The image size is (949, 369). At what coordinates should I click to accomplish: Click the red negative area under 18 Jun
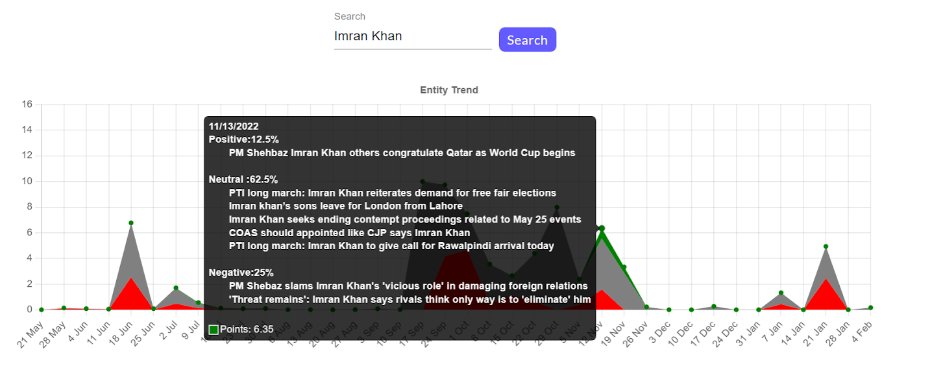click(131, 298)
